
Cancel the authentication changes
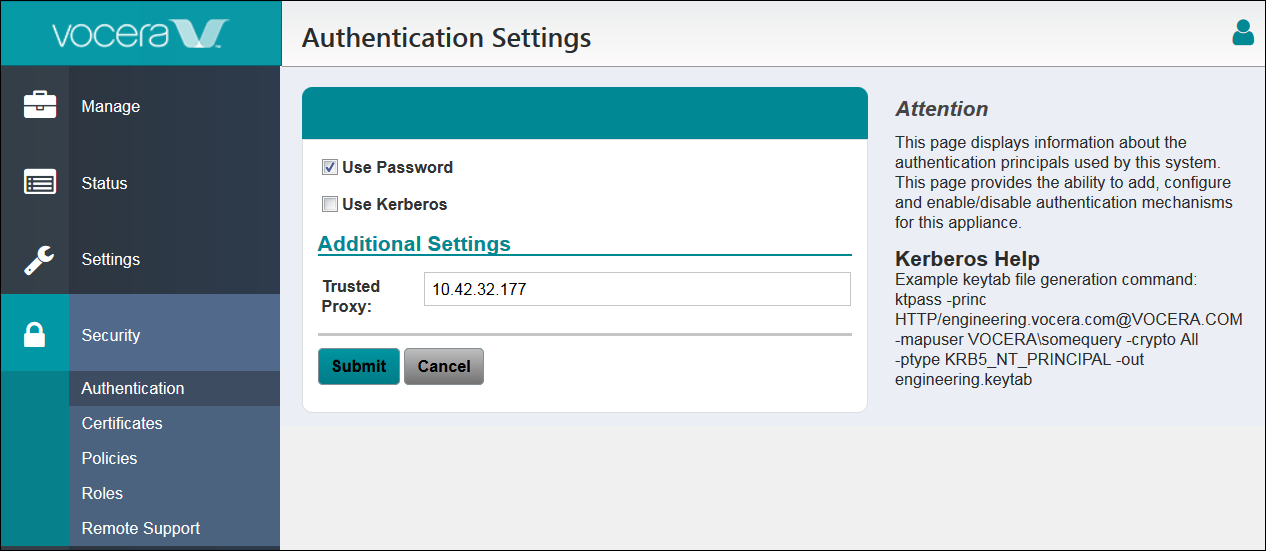[444, 366]
